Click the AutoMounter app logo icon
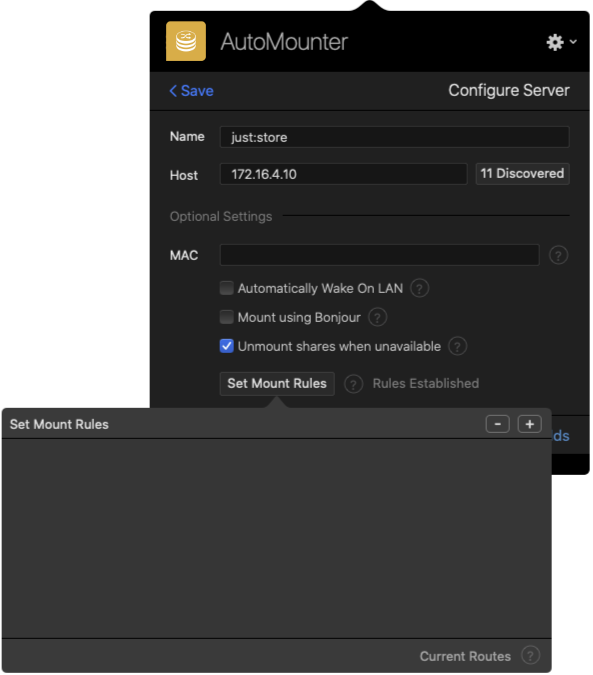Screen dimensions: 593x675 tap(186, 41)
